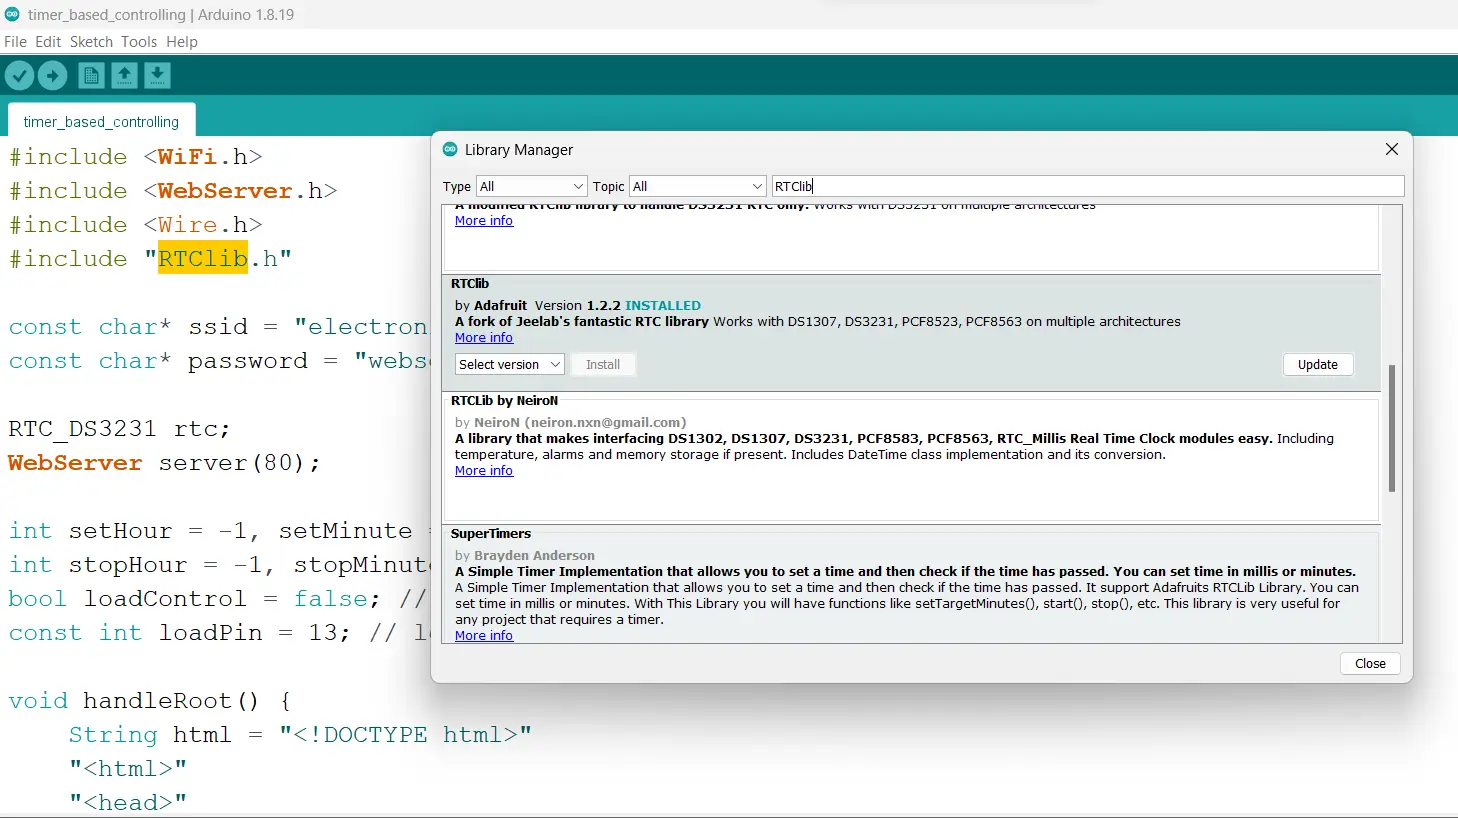Click the Close button in Library Manager

1370,663
